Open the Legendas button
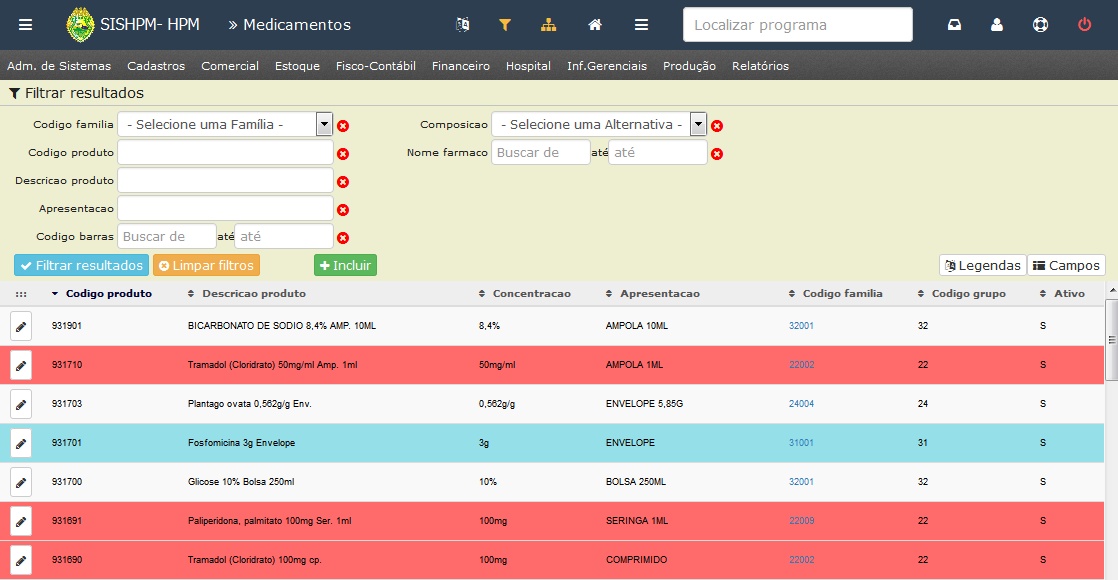The height and width of the screenshot is (580, 1118). [x=983, y=265]
